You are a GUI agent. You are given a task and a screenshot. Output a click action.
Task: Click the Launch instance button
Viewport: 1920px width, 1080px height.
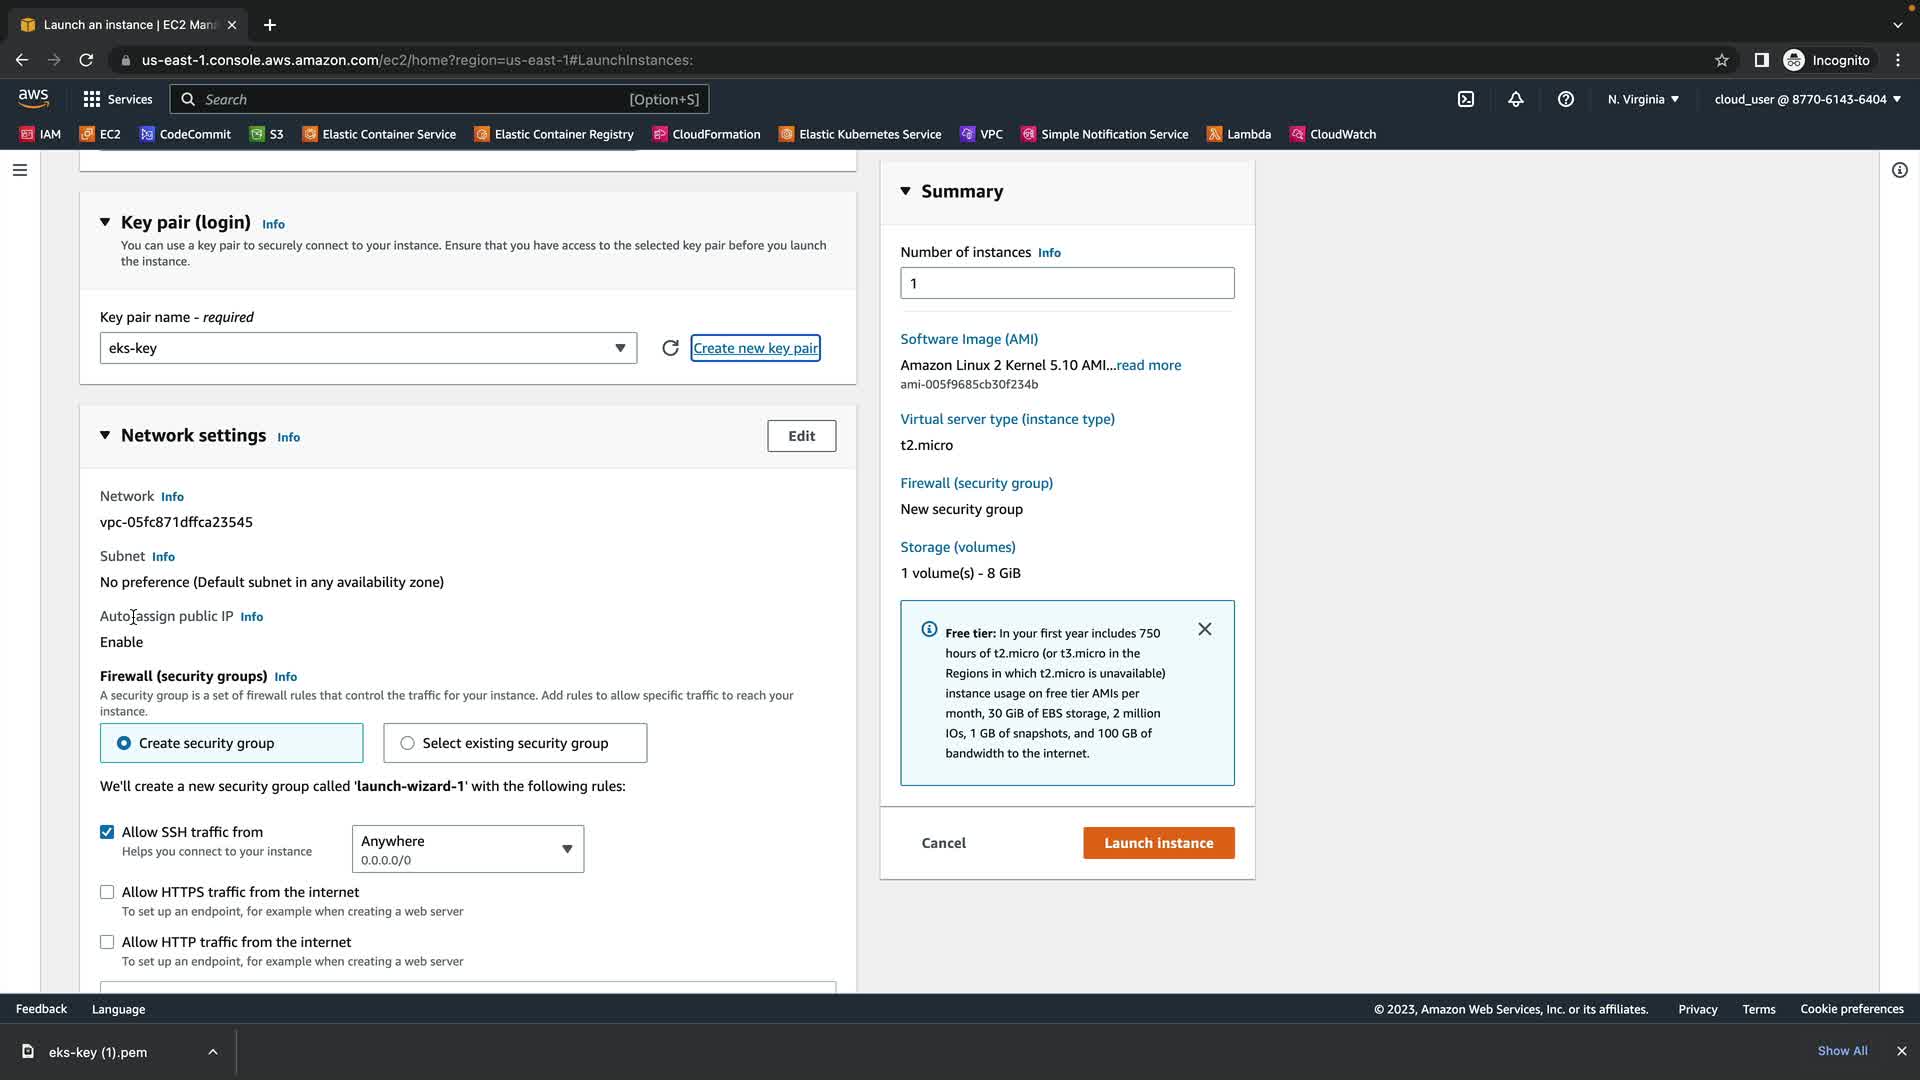pos(1158,843)
